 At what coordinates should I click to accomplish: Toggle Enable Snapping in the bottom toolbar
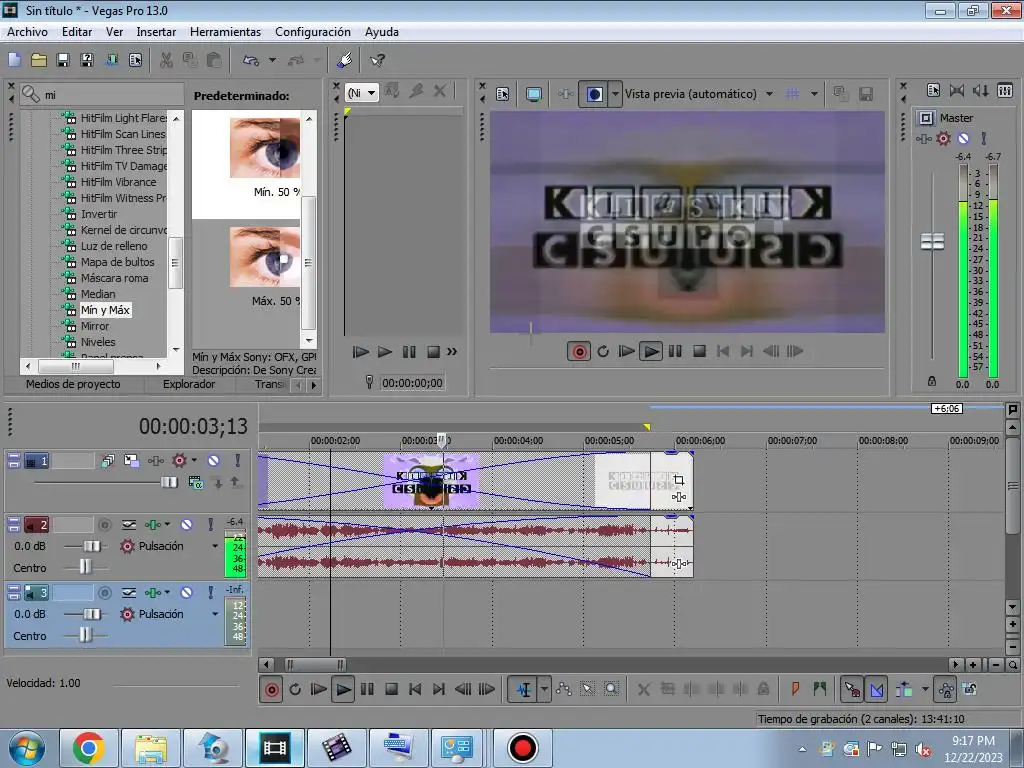852,689
